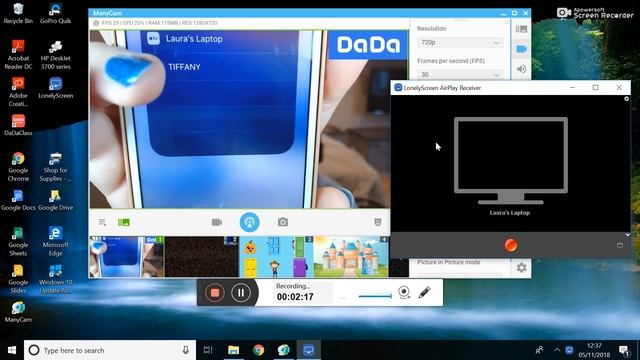This screenshot has height=360, width=640.
Task: Expand Resolution 720p dropdown
Action: pos(460,42)
